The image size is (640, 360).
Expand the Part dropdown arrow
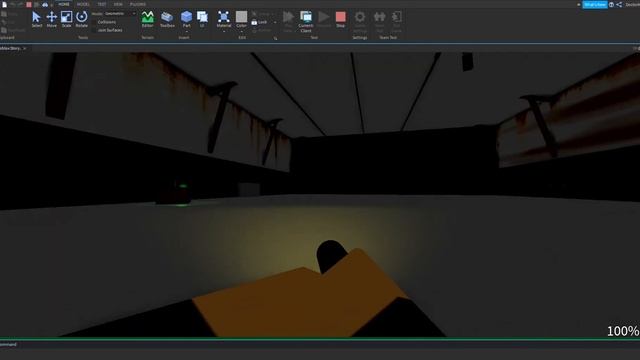(x=187, y=31)
